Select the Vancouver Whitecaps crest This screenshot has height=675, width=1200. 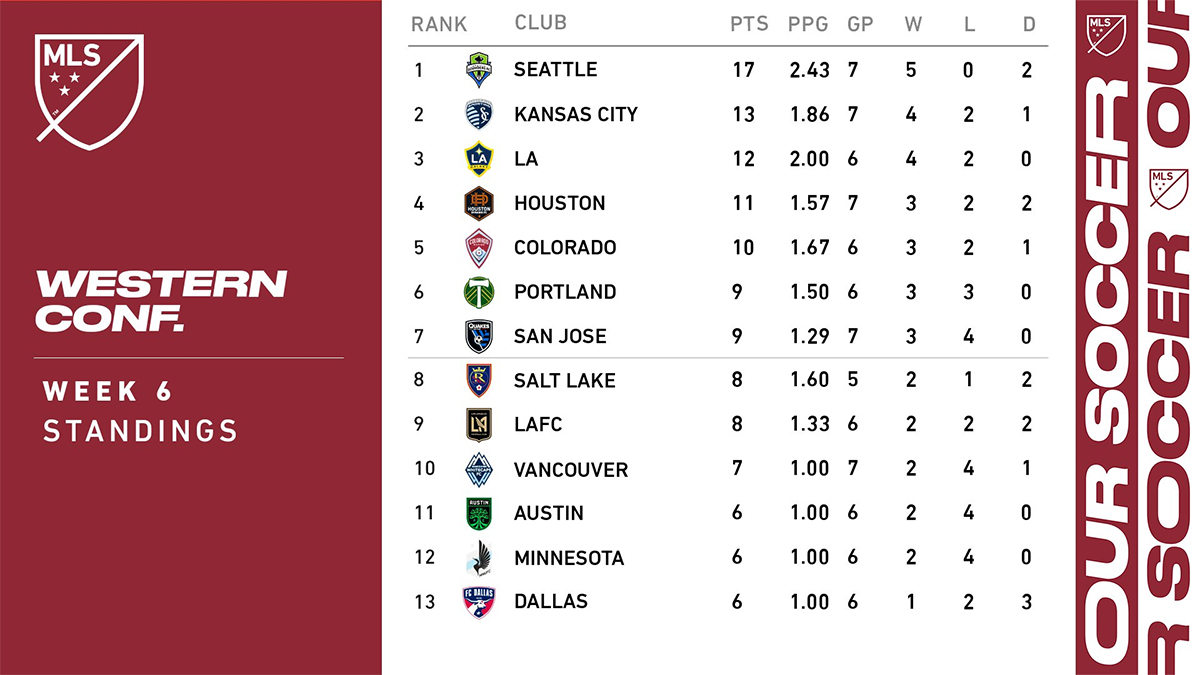click(479, 469)
